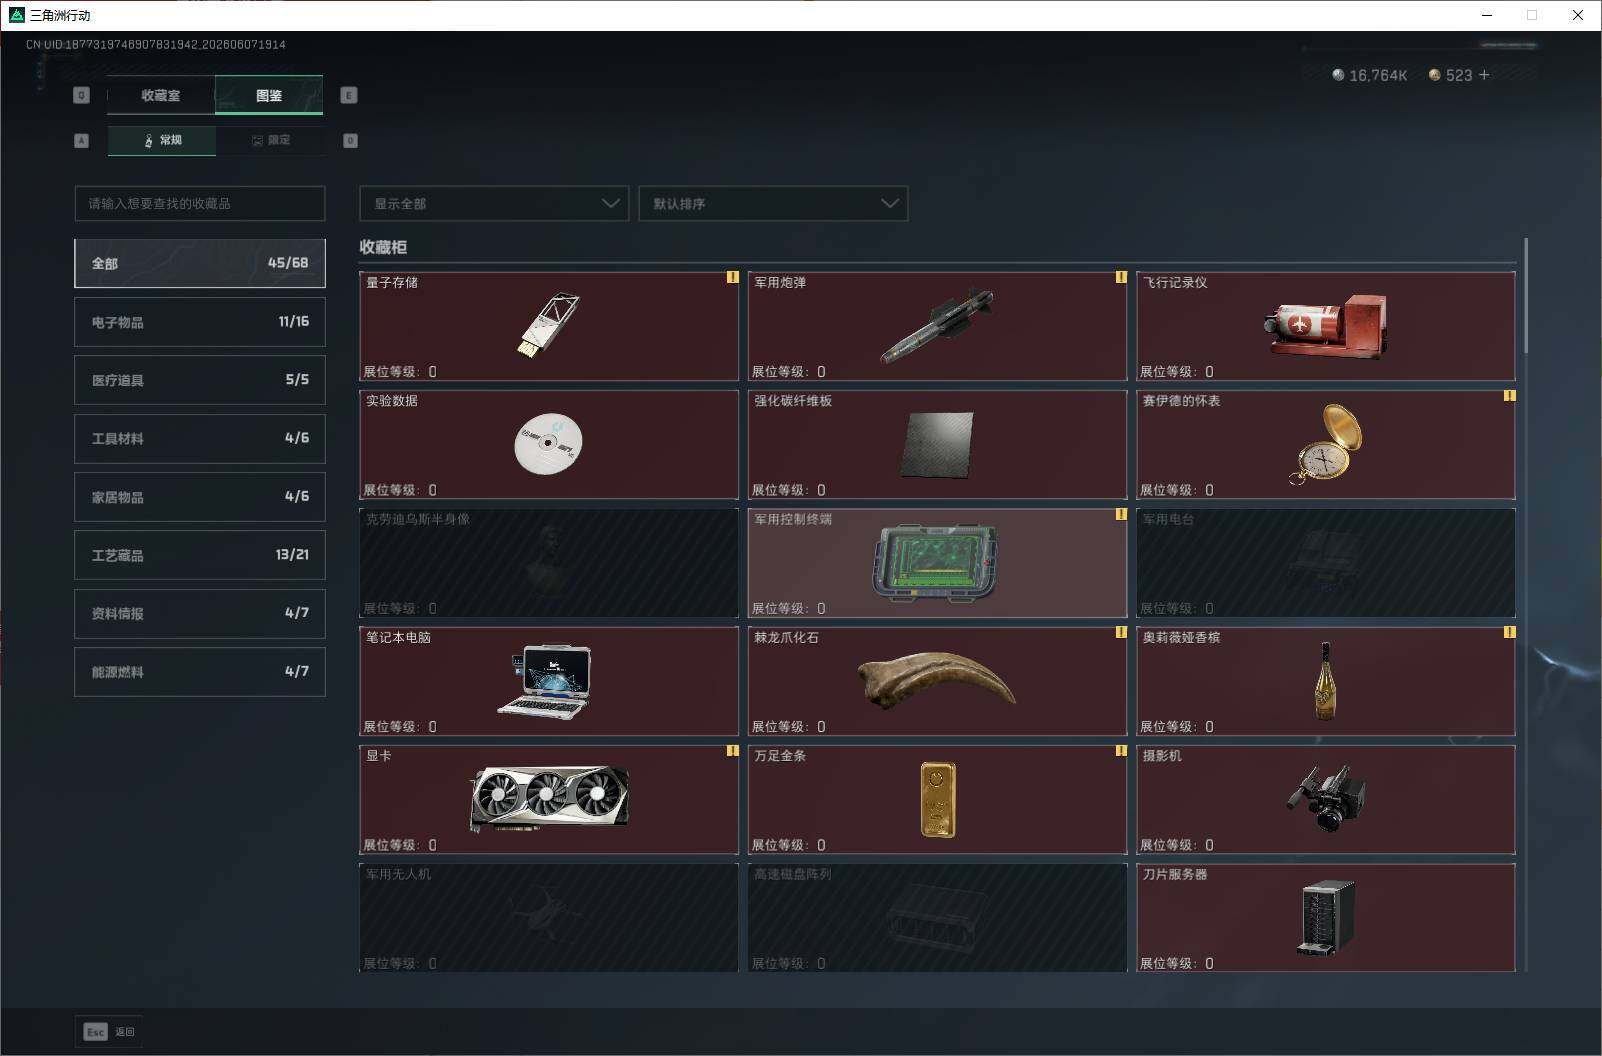
Task: Click the E key tab-switch hint
Action: (348, 95)
